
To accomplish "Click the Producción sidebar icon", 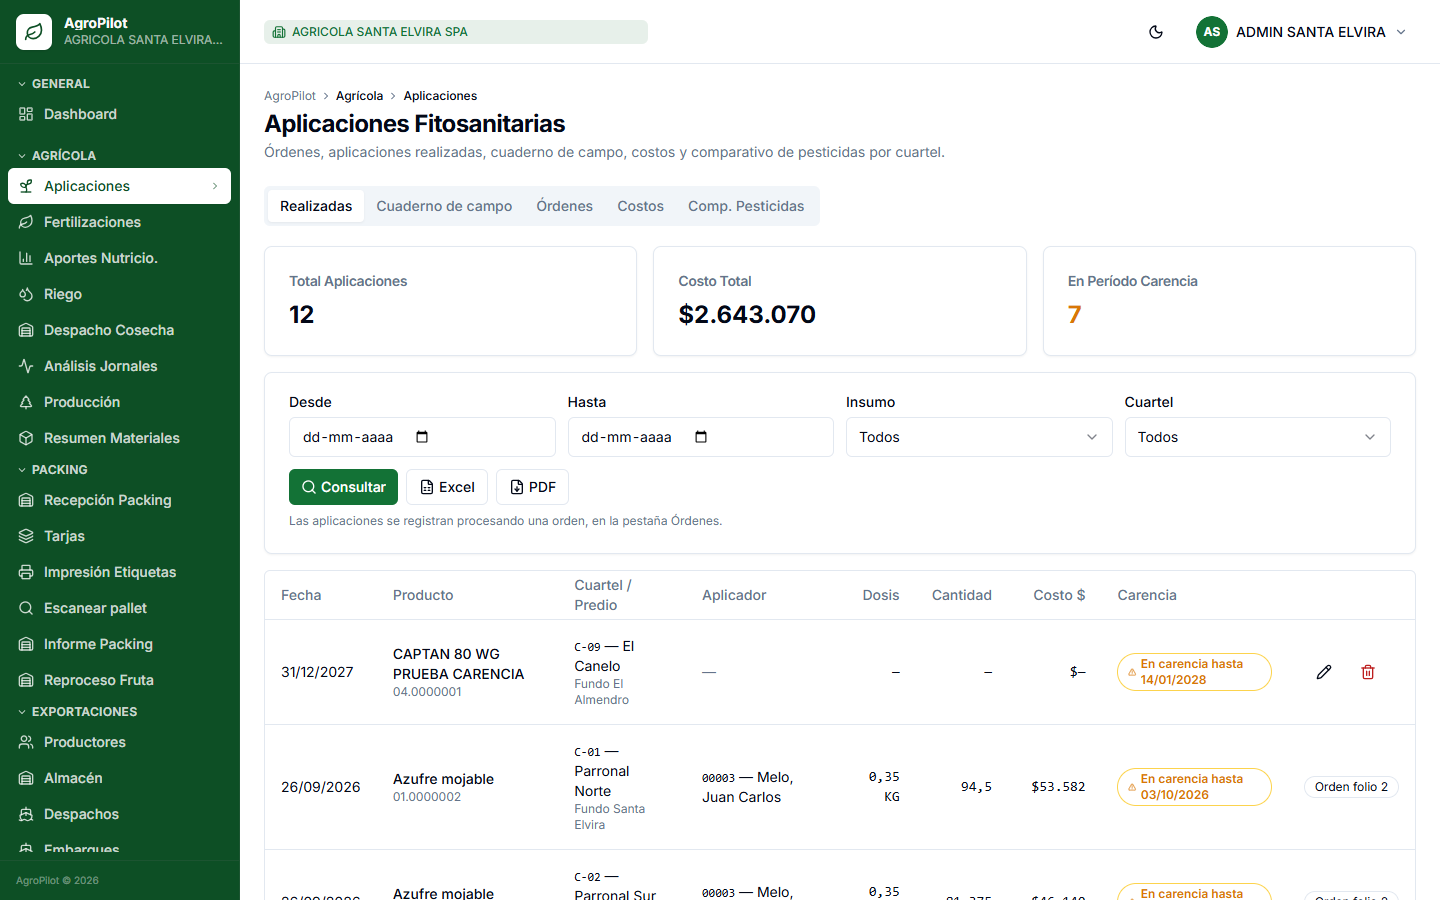I will coord(26,402).
